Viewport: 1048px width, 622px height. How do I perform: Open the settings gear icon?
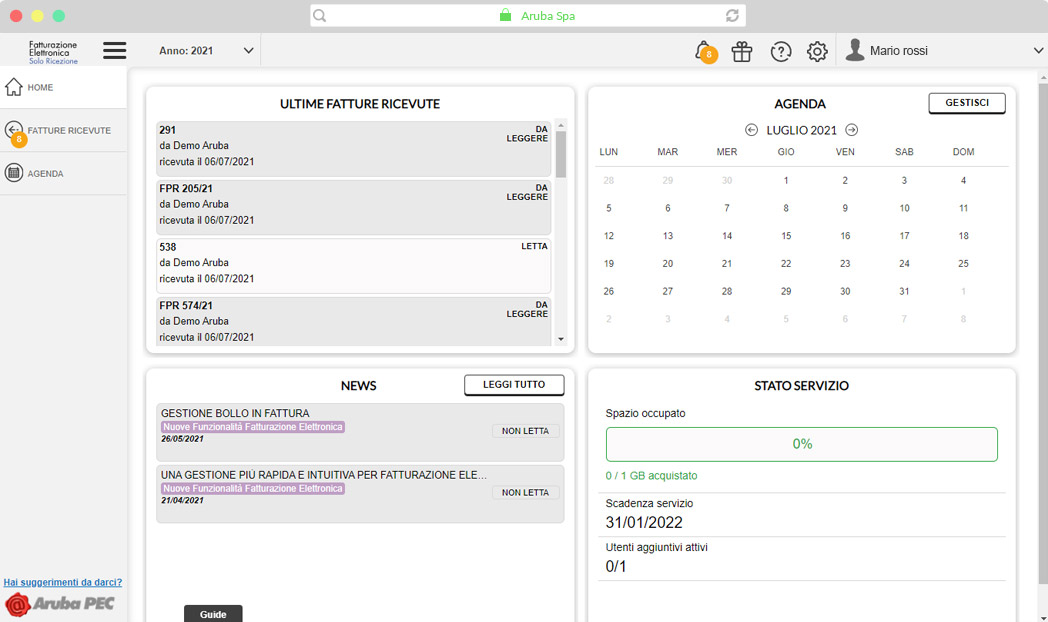click(x=817, y=52)
